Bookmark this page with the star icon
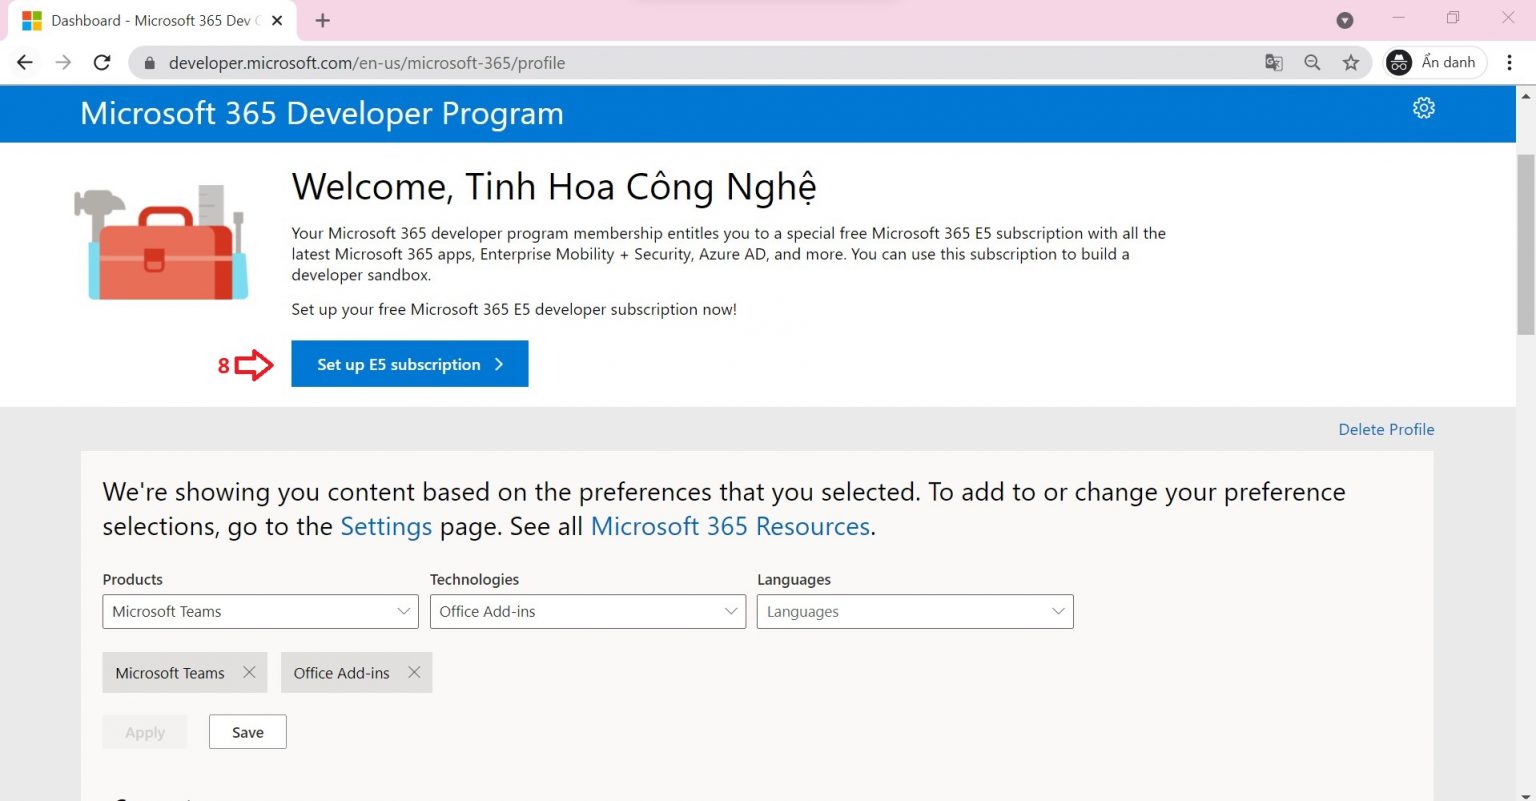 1351,62
